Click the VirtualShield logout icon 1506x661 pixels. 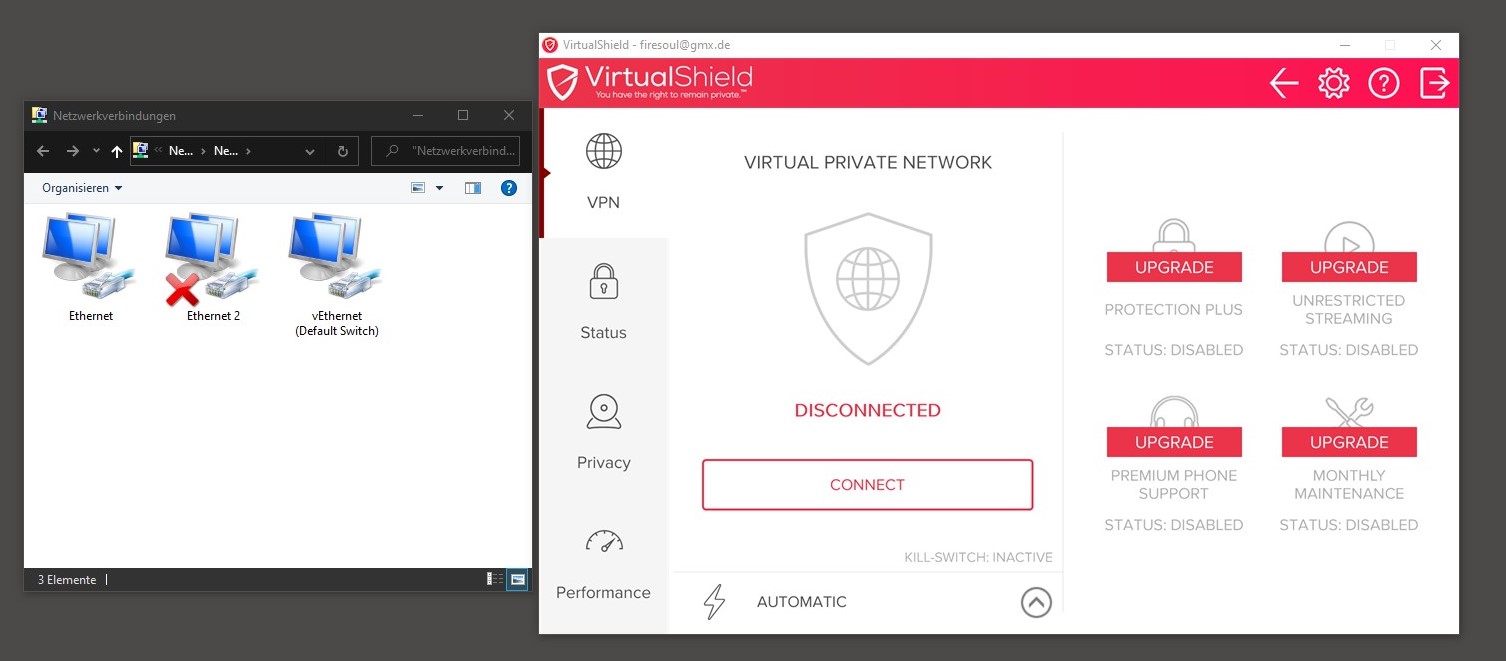[1434, 83]
